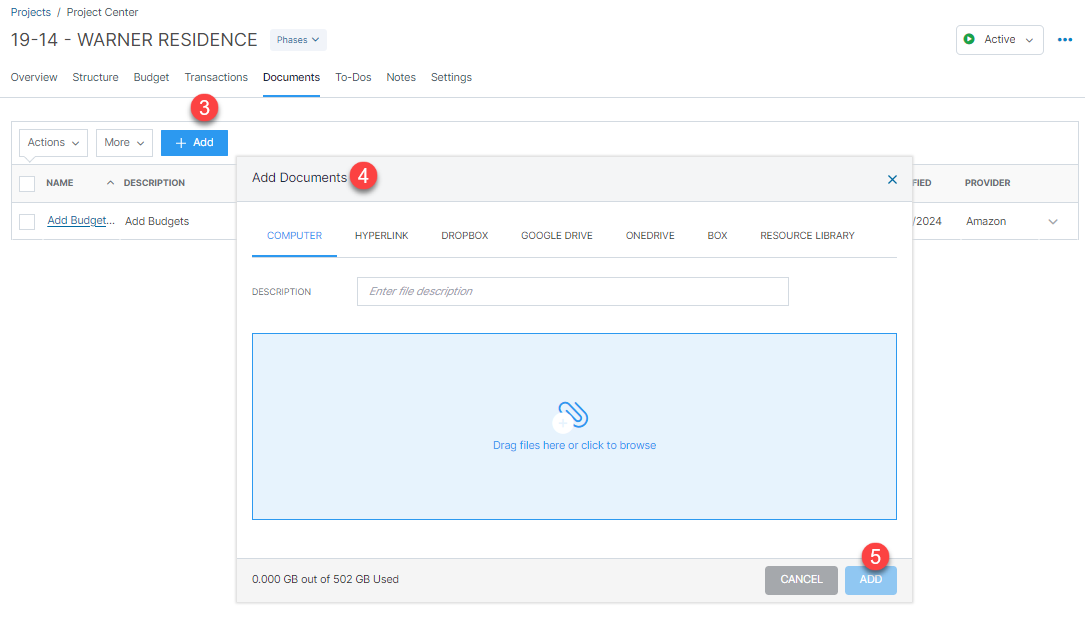Click the + Add button above the documents table
This screenshot has width=1085, height=618.
pyautogui.click(x=194, y=142)
